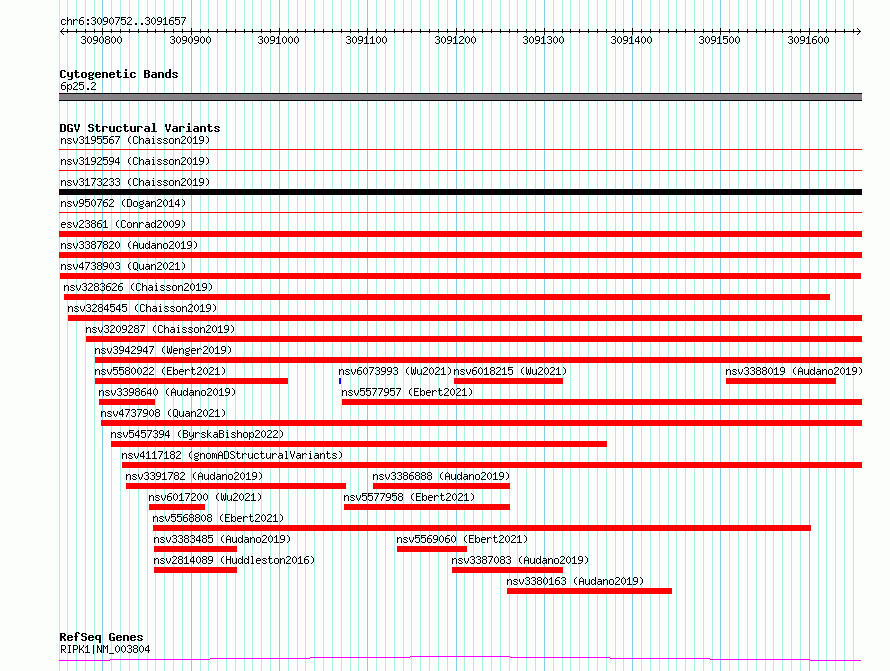Open nsv5569060 (Ebert2021) label
This screenshot has width=890, height=671.
pos(462,539)
